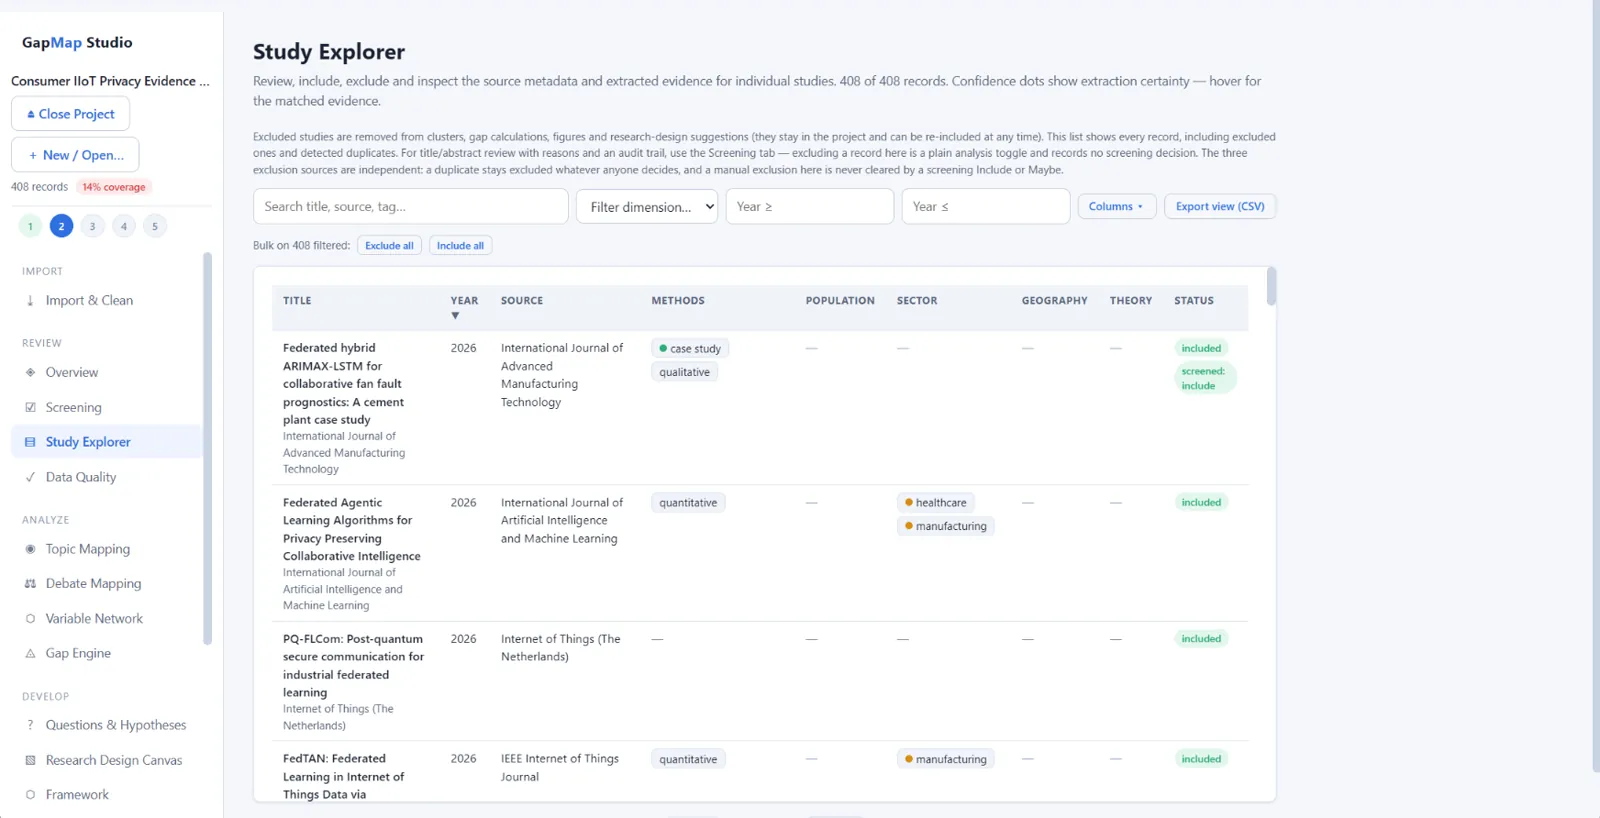
Task: Sort by the Title column header
Action: click(x=297, y=301)
